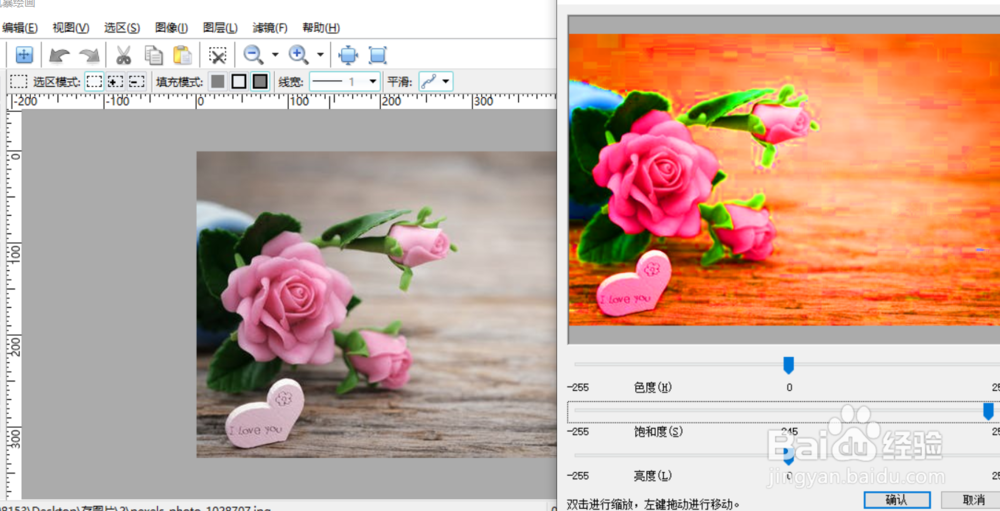1000x511 pixels.
Task: Select the add-to-selection mode
Action: [115, 82]
